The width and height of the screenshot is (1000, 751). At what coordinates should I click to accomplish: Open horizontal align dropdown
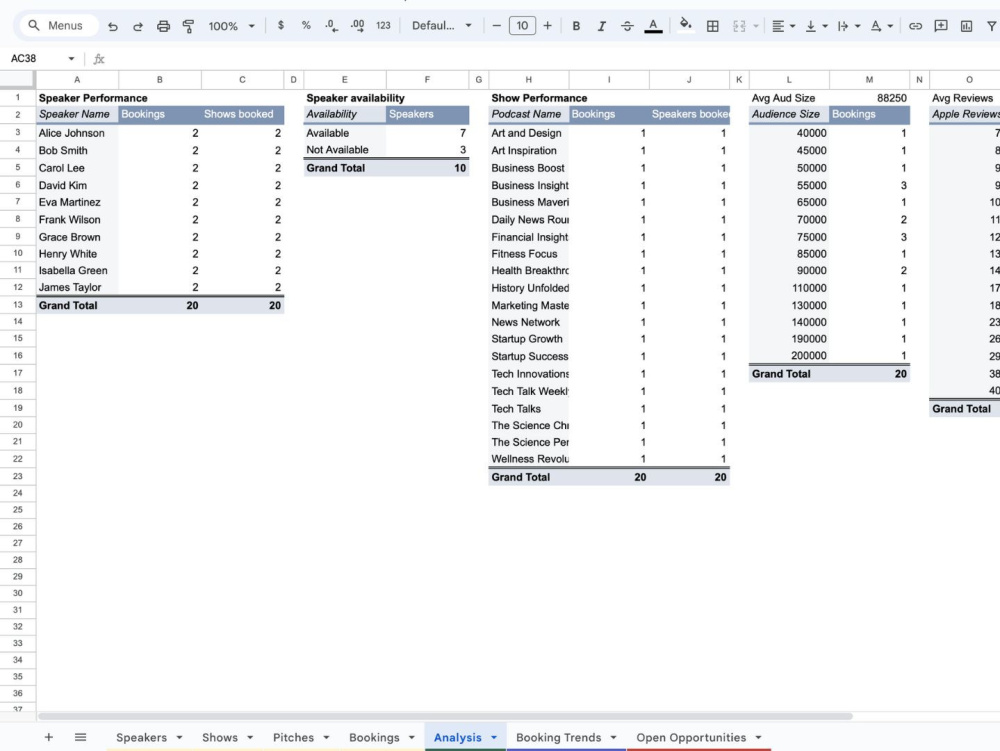(783, 26)
